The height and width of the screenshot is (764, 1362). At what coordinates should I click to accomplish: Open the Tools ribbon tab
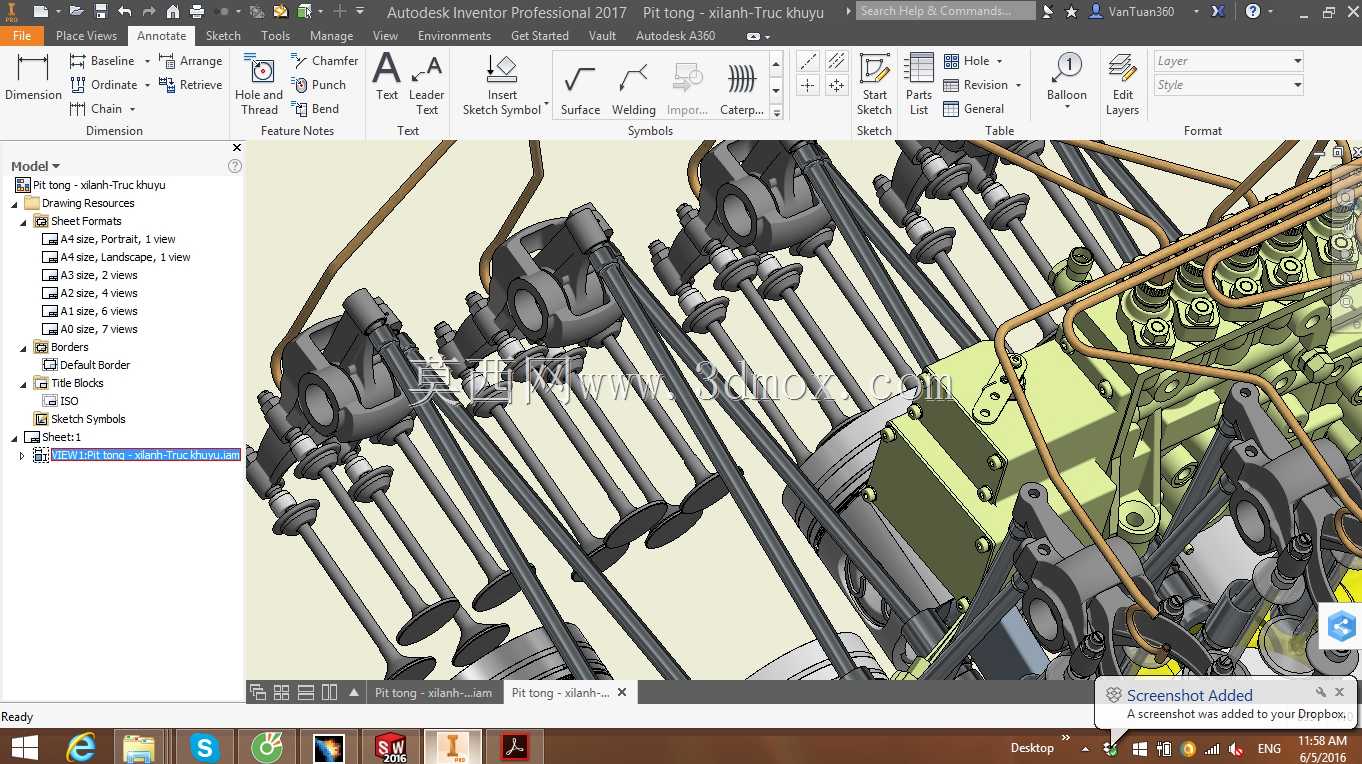point(276,35)
